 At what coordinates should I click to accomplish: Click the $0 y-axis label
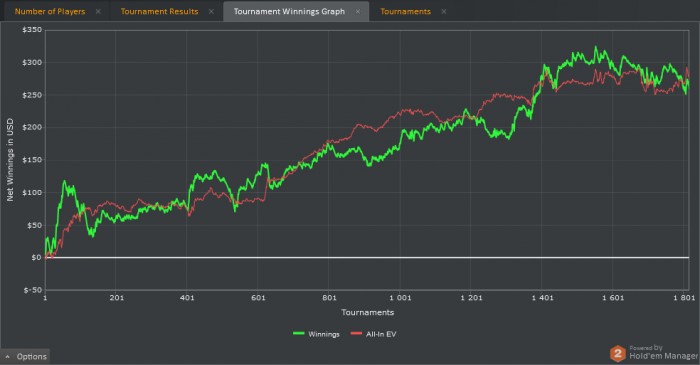pos(36,257)
